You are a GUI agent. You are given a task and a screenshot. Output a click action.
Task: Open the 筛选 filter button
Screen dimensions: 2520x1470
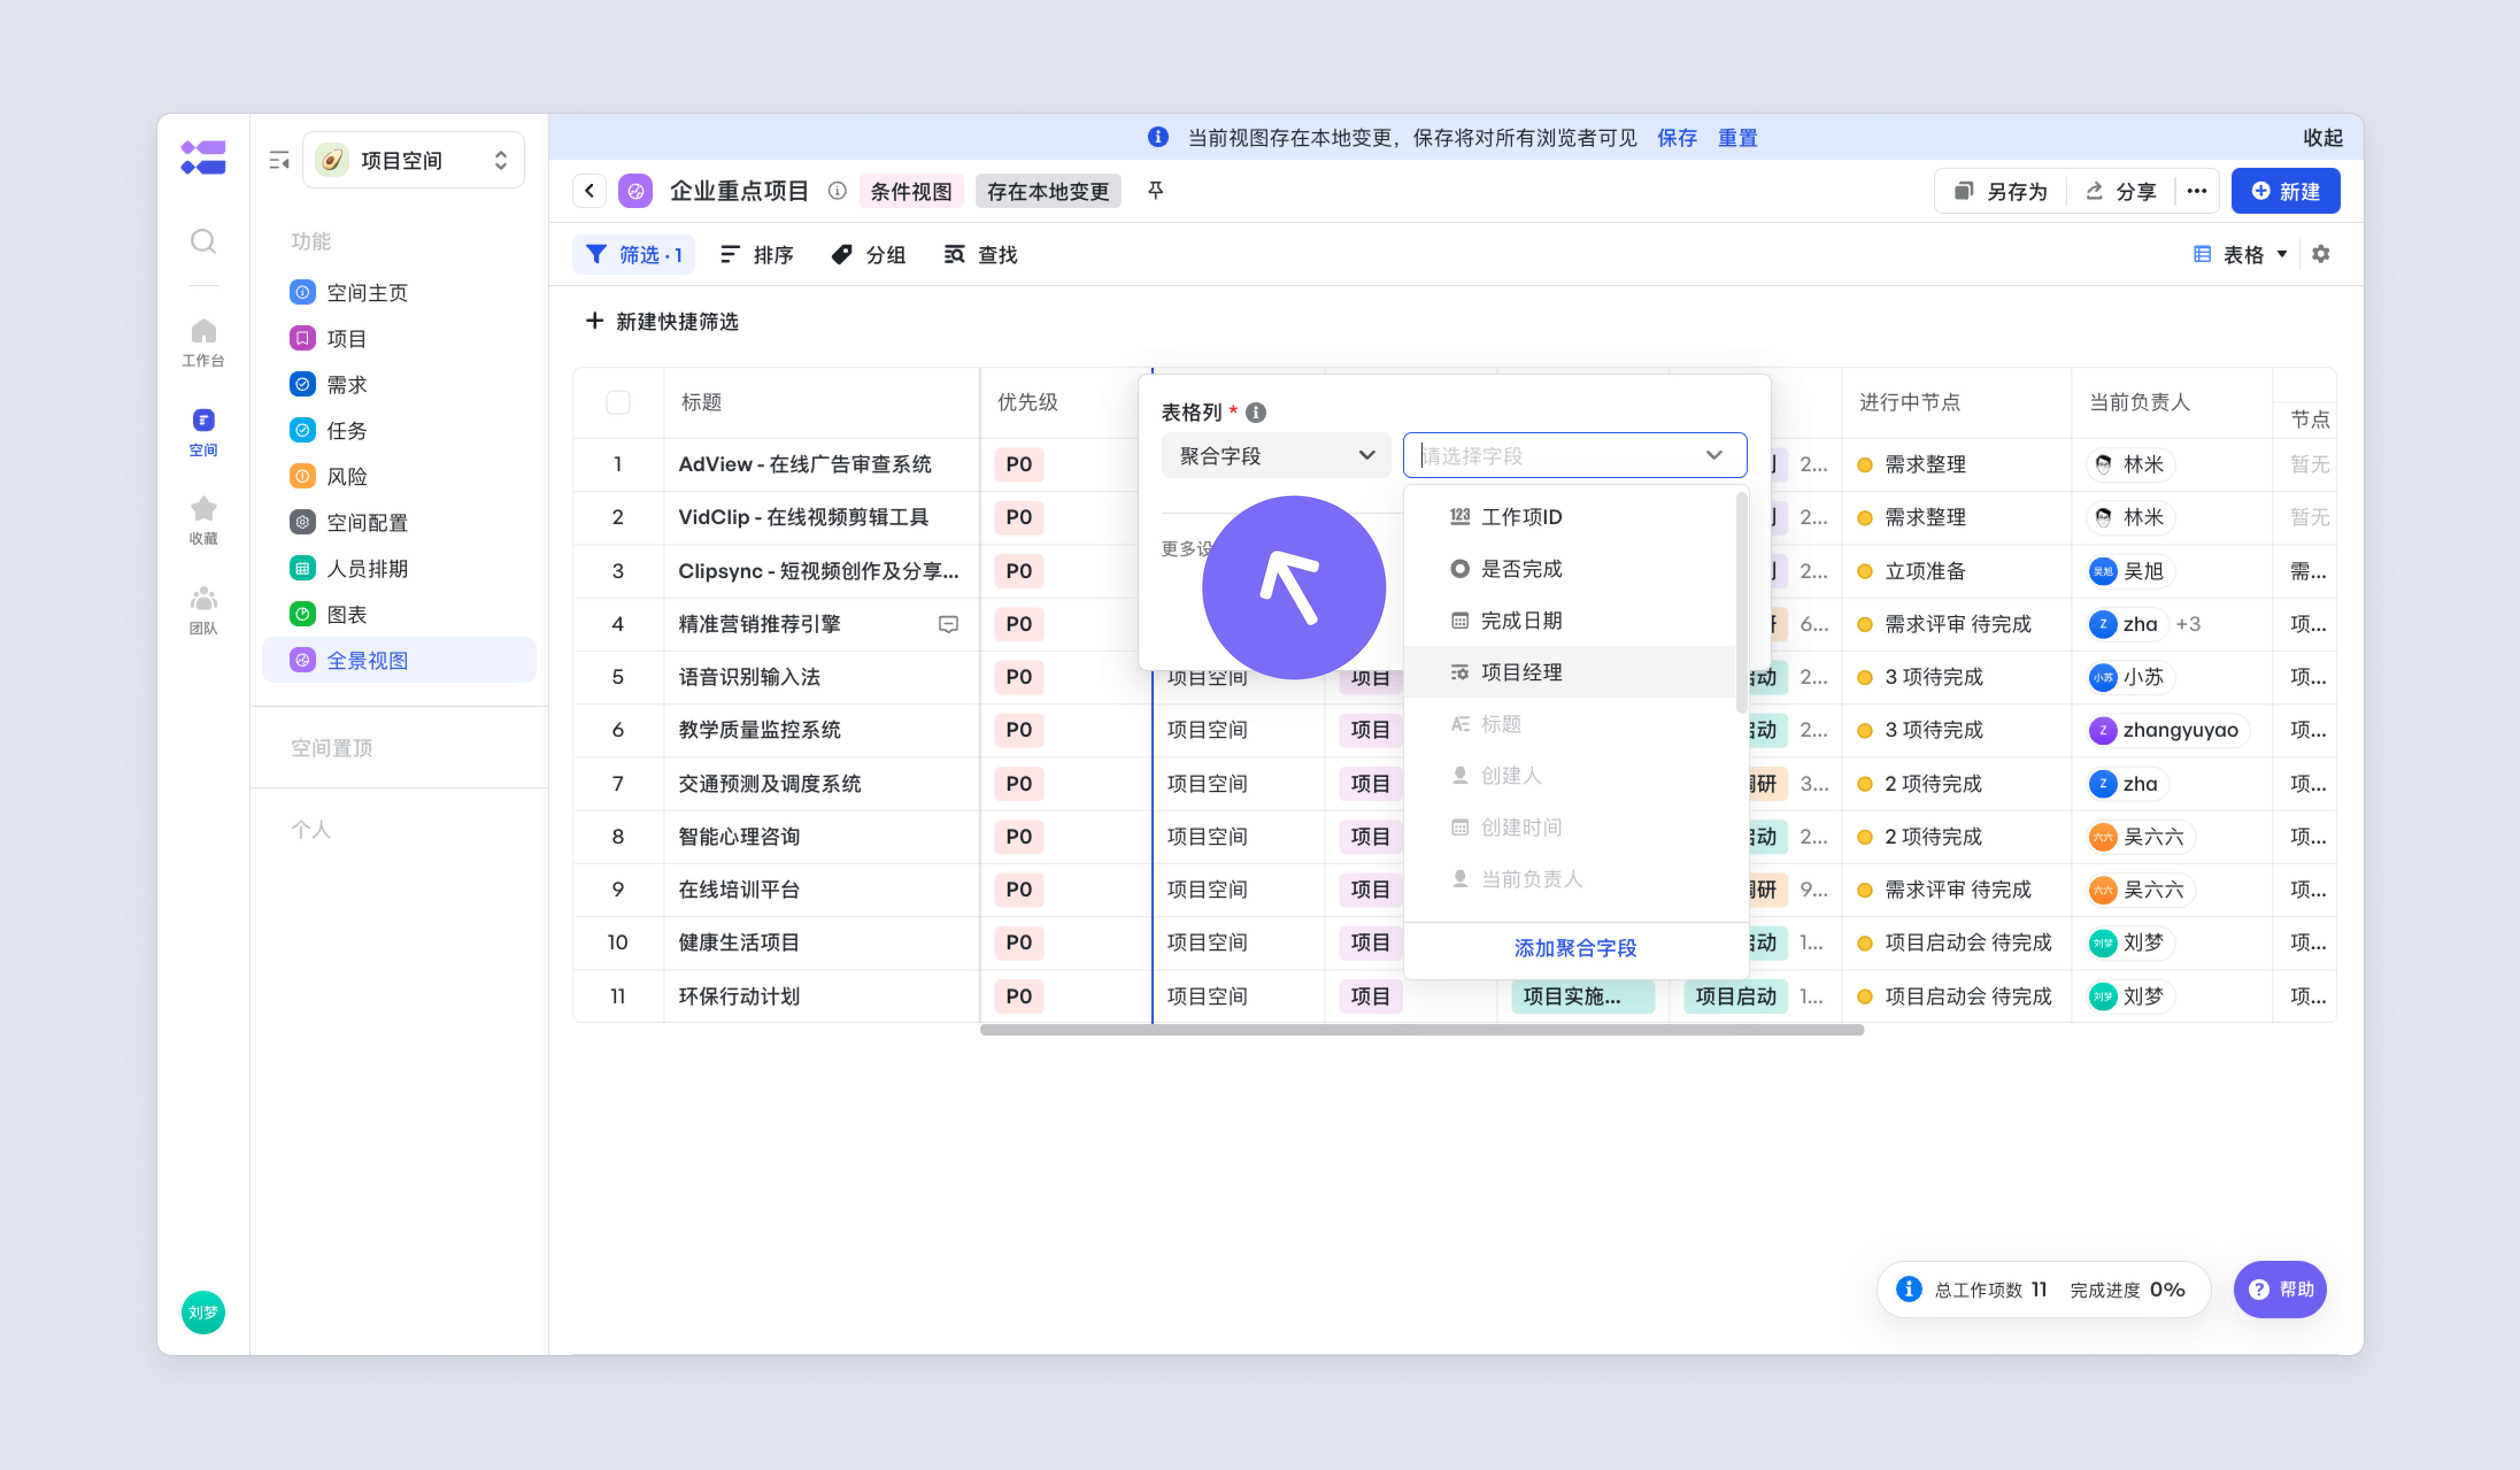[x=634, y=255]
